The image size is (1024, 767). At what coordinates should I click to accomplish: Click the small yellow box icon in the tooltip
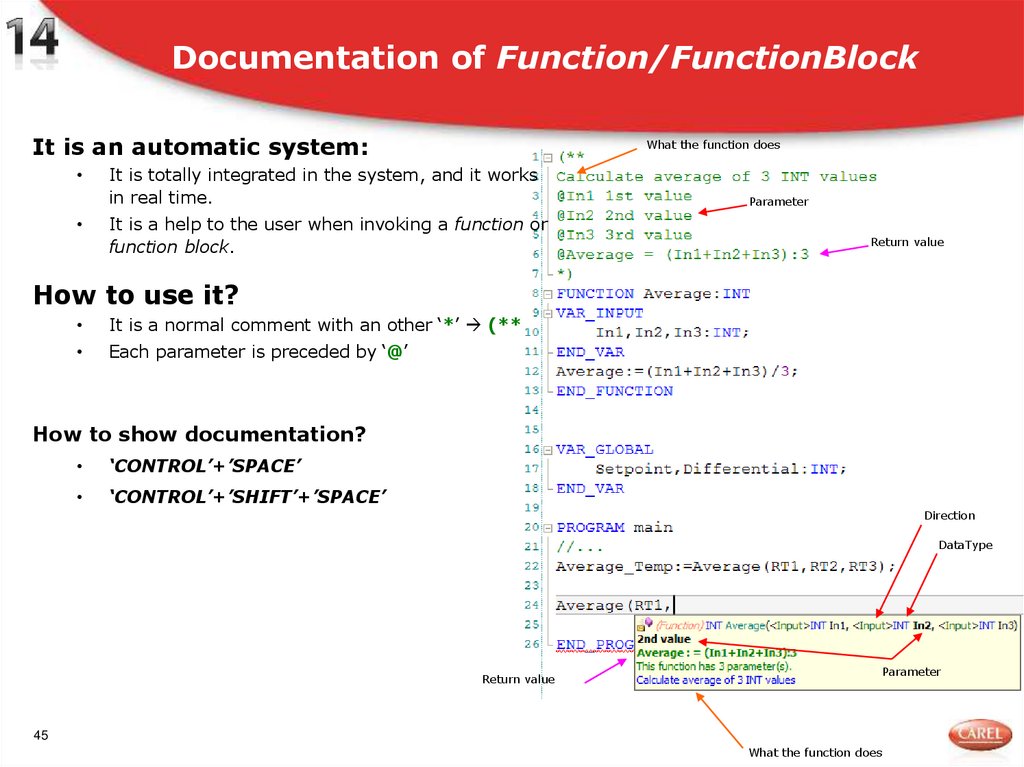640,626
